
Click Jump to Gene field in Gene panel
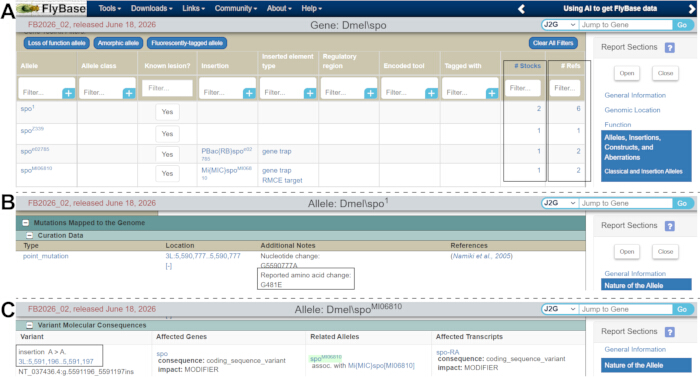pos(626,25)
